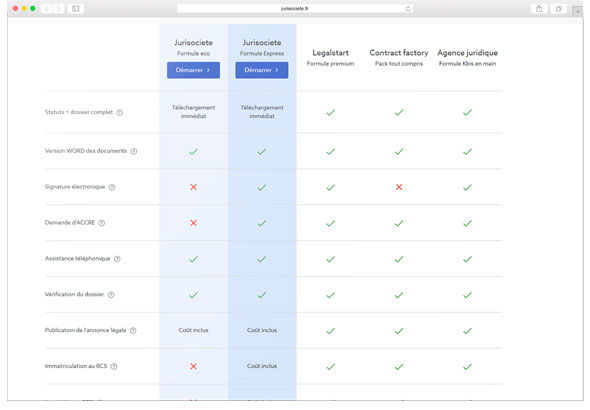The width and height of the screenshot is (590, 410).
Task: Open a new tab with the plus button
Action: coord(578,12)
